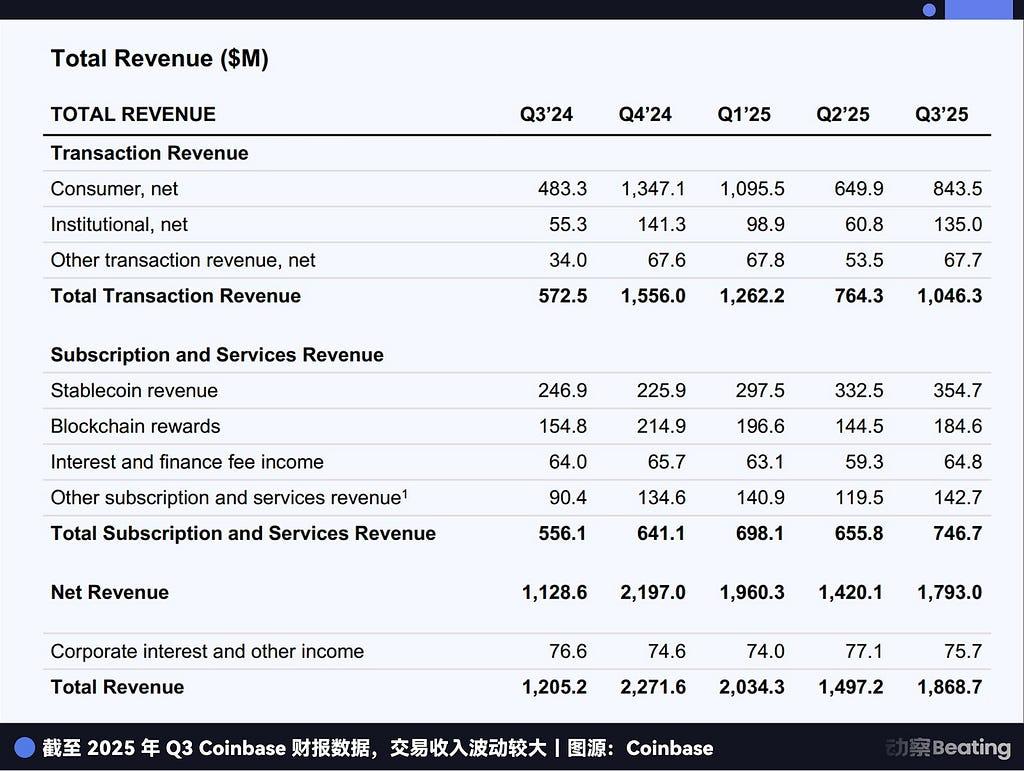
Task: Click the 动察Beating watermark logo
Action: click(x=947, y=748)
